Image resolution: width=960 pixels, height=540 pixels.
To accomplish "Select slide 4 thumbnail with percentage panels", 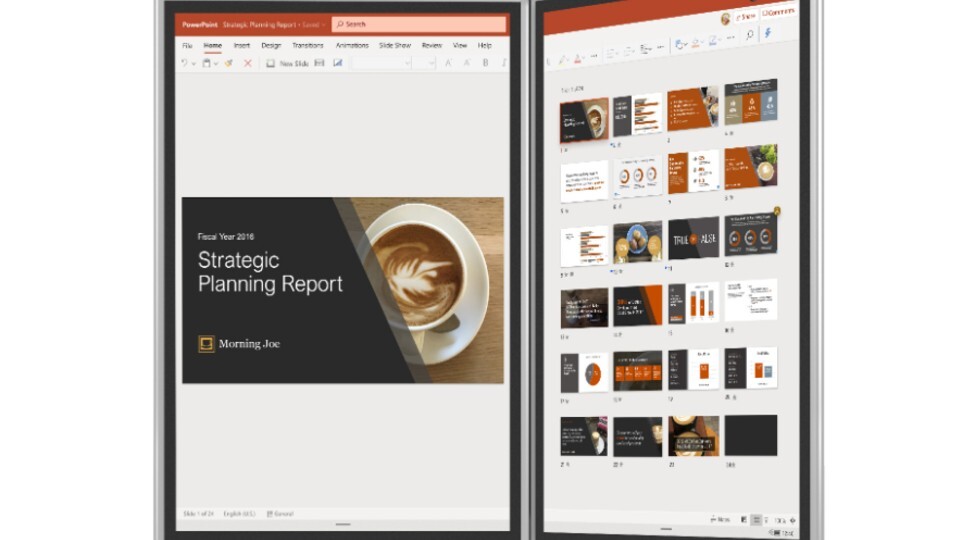I will [x=751, y=103].
